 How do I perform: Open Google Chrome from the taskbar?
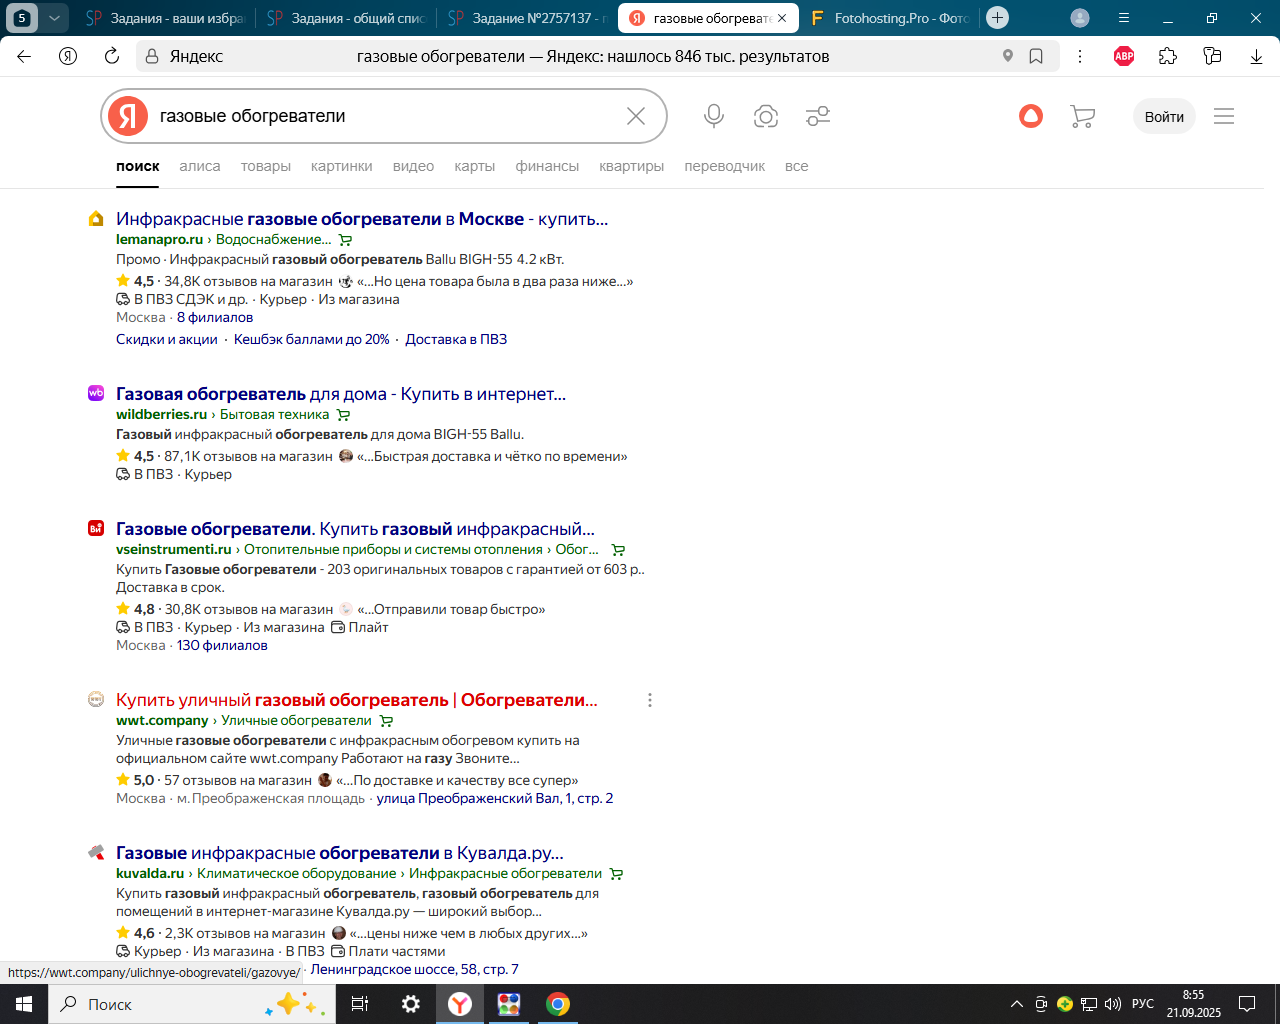[558, 1004]
